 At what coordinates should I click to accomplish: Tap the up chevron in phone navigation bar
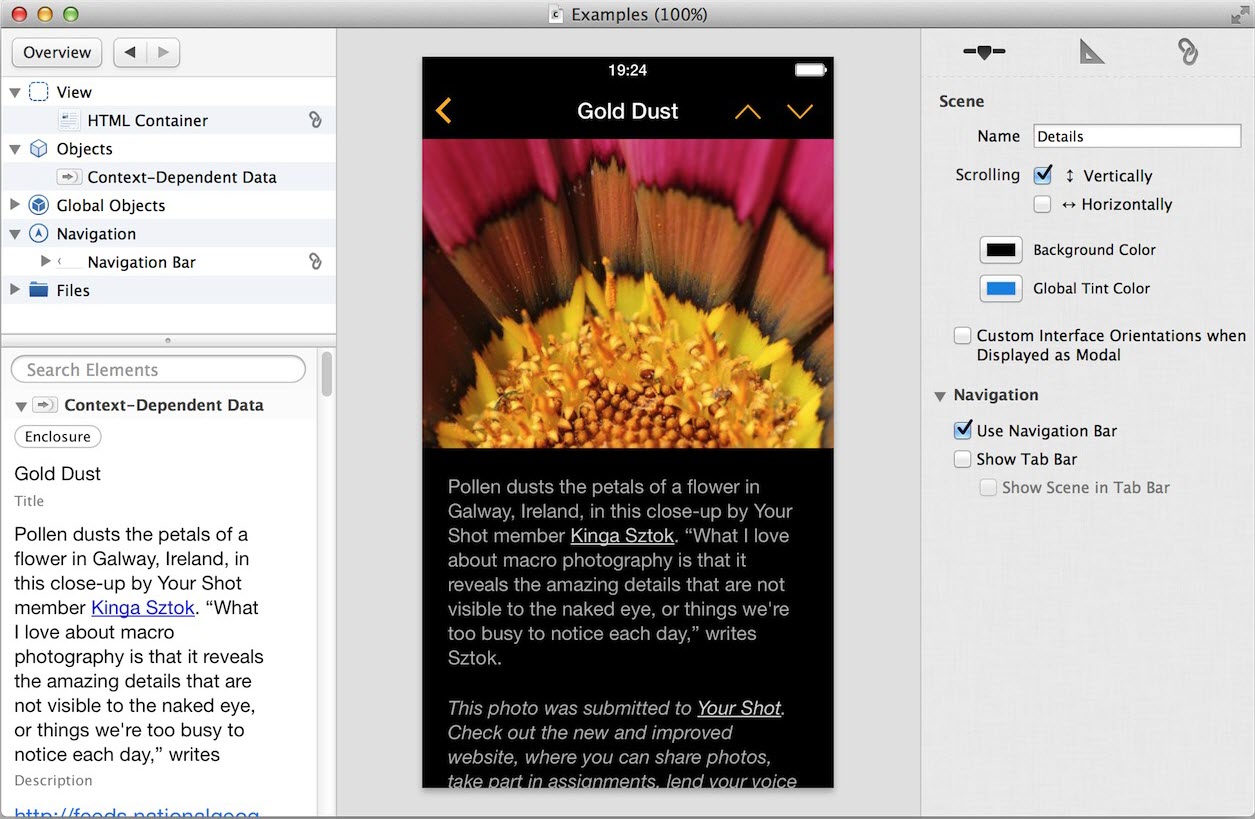pyautogui.click(x=748, y=112)
